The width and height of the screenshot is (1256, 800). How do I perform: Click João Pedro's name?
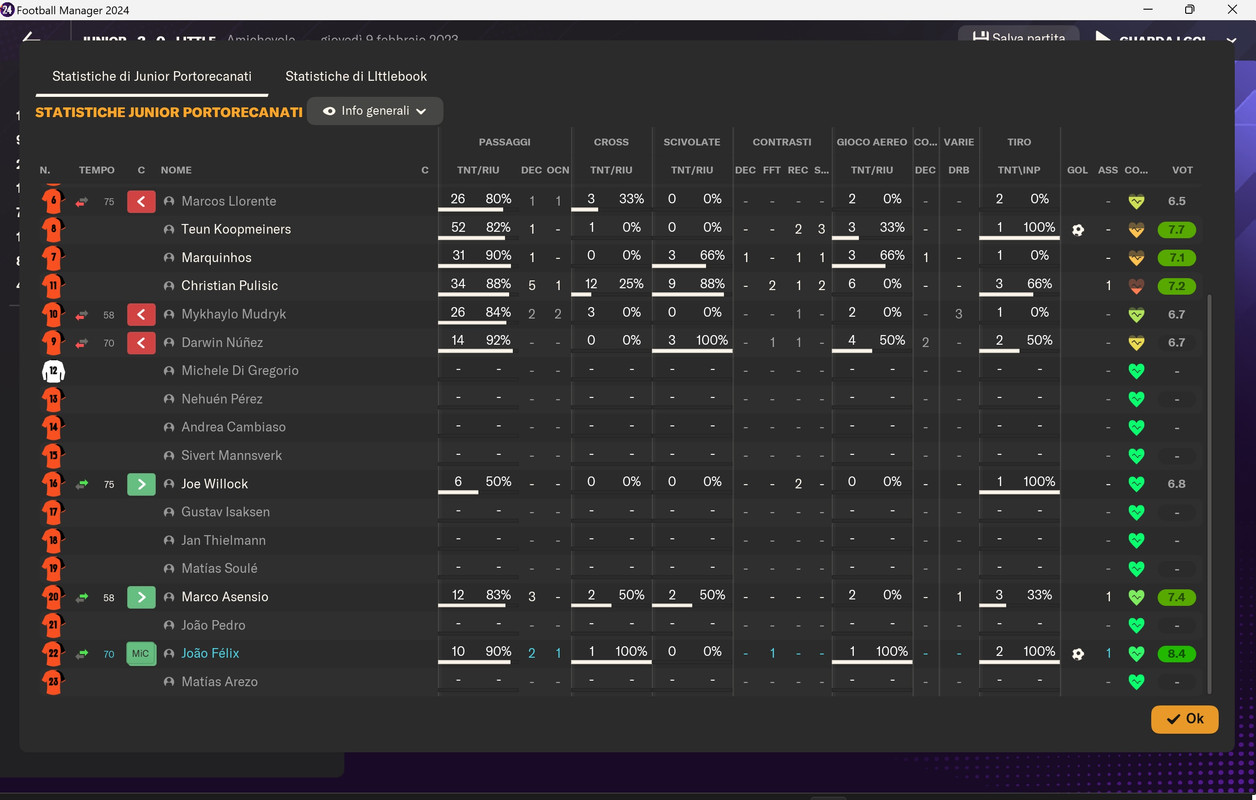click(x=213, y=626)
